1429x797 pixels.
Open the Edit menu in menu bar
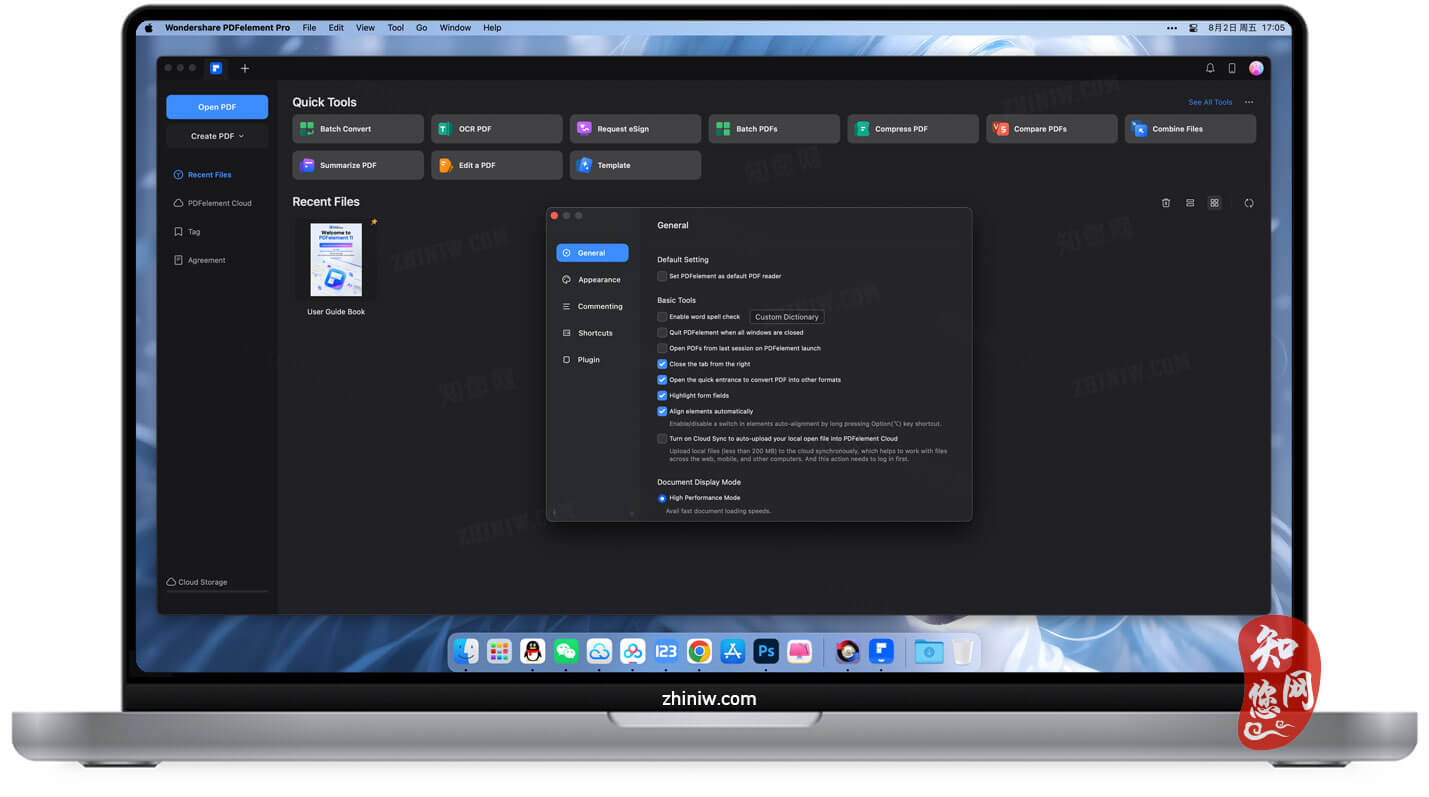[x=336, y=28]
